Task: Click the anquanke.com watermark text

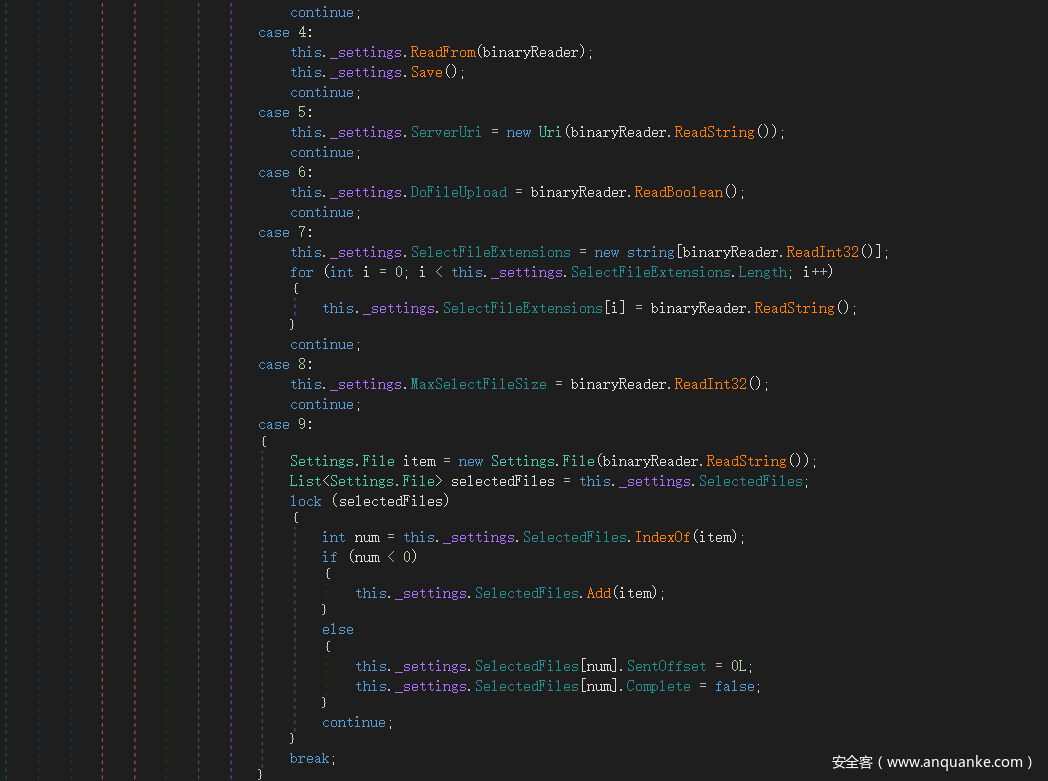Action: pyautogui.click(x=932, y=762)
